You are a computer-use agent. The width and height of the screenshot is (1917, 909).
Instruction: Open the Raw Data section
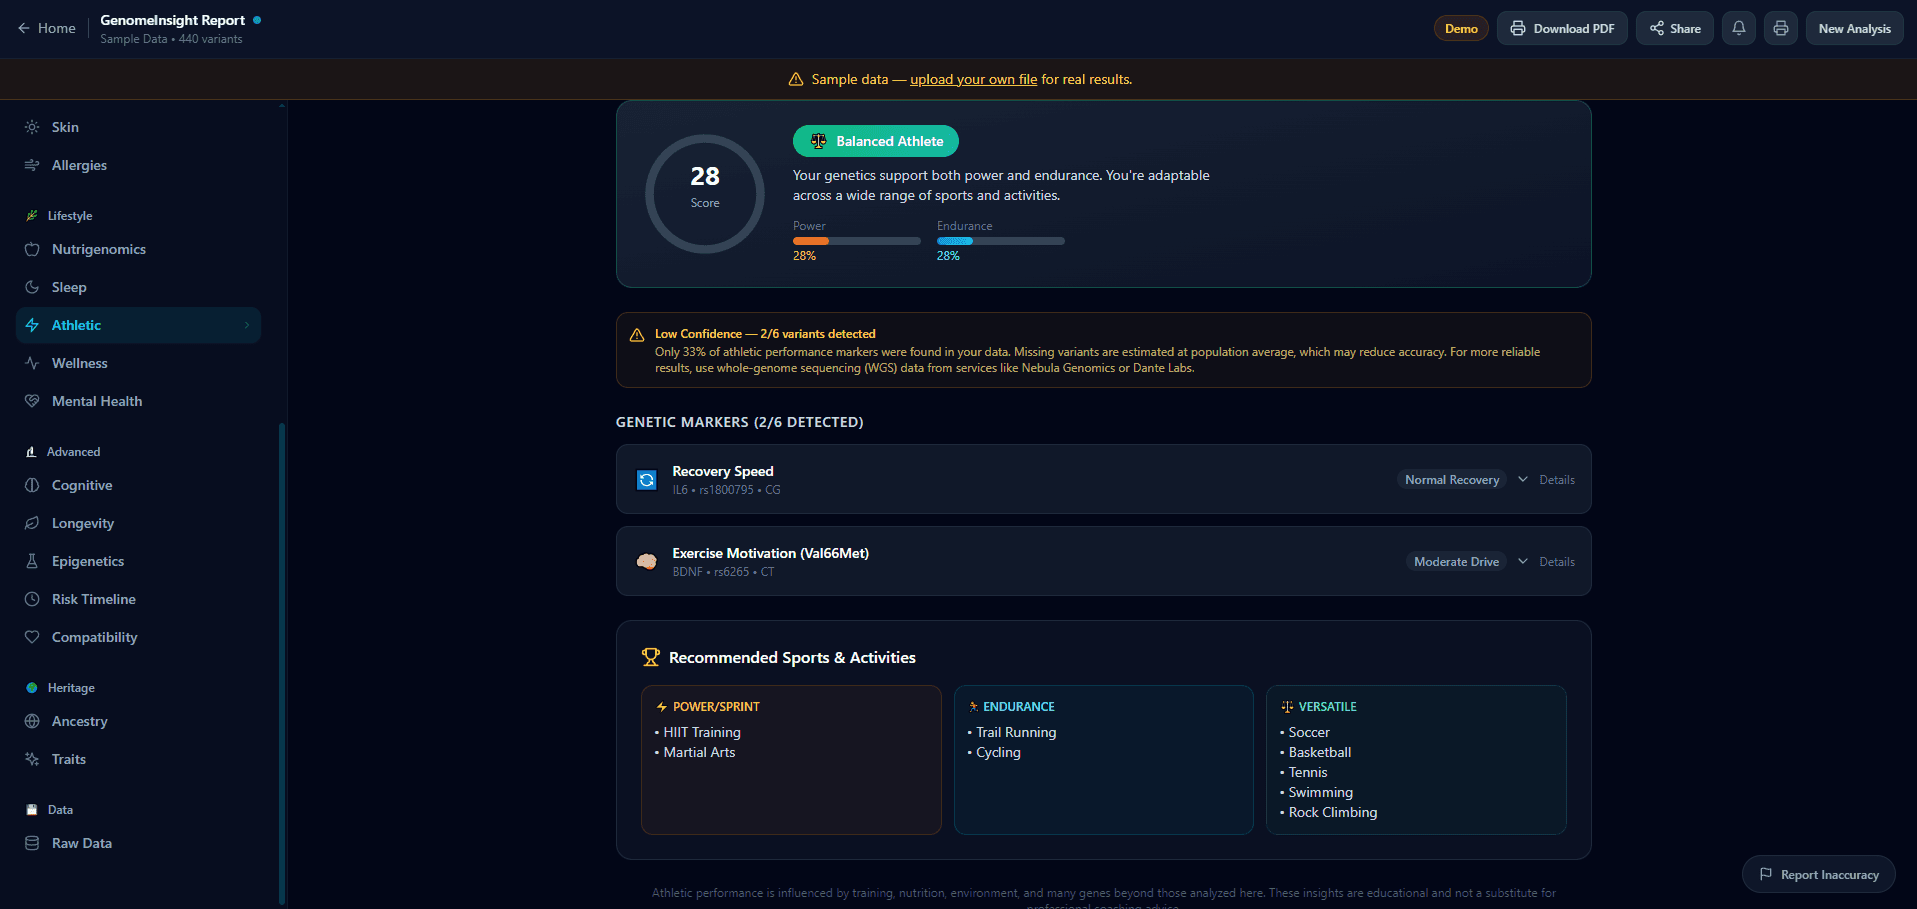point(81,843)
